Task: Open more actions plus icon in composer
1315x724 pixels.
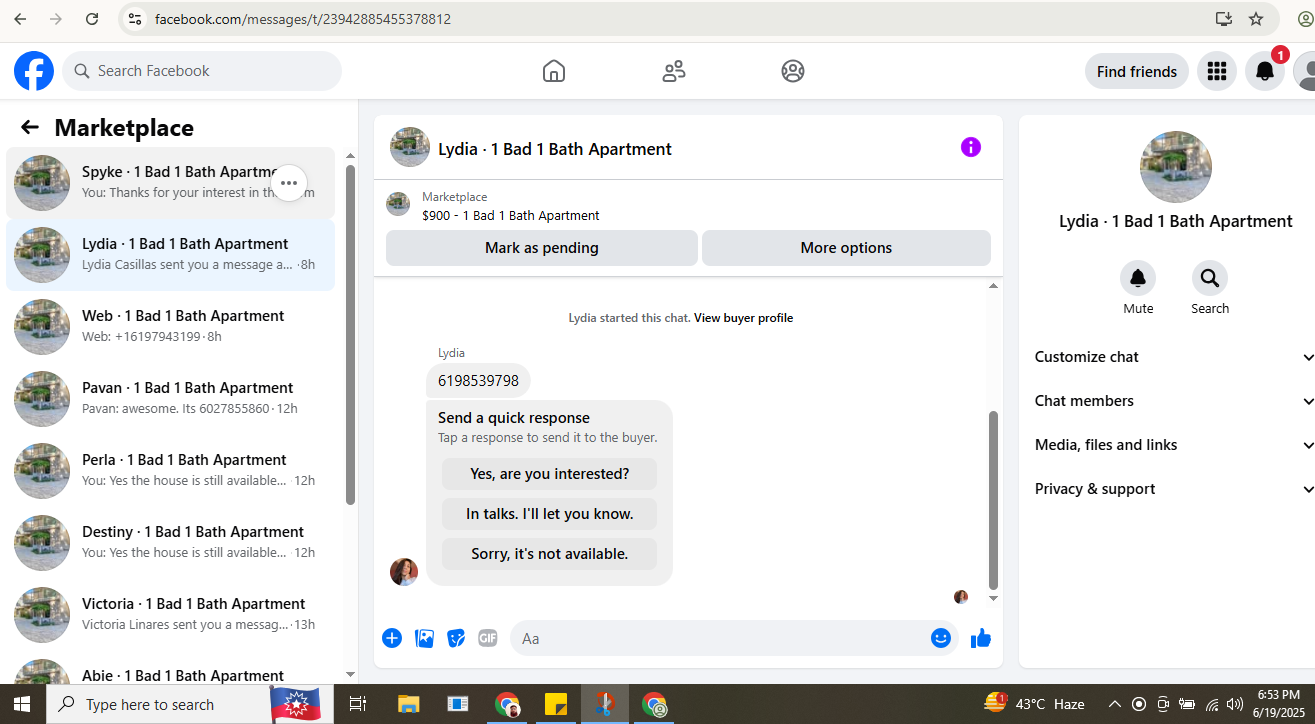Action: 392,638
